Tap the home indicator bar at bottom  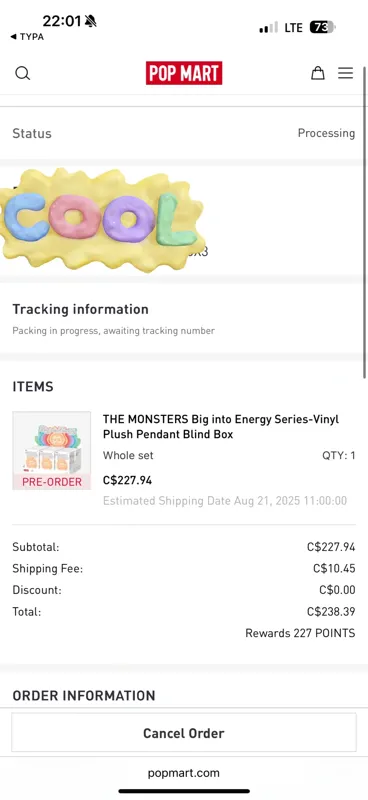184,791
